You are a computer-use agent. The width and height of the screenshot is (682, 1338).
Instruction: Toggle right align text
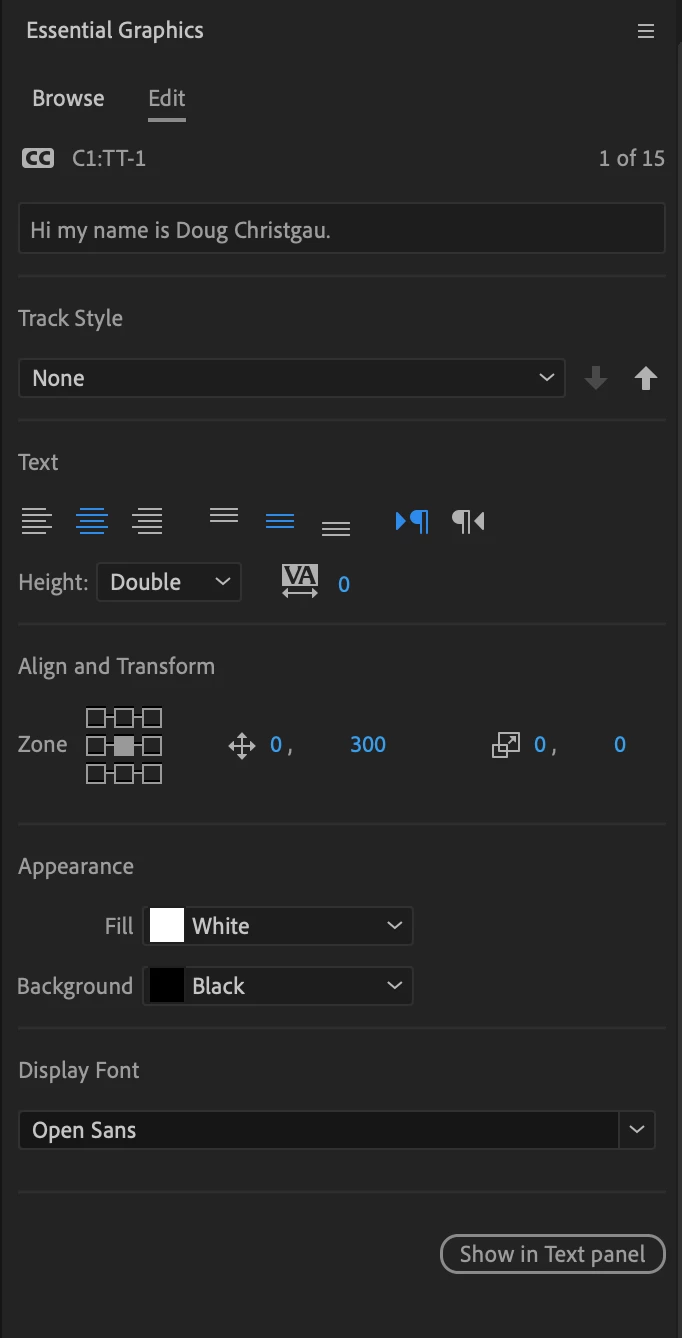click(148, 521)
